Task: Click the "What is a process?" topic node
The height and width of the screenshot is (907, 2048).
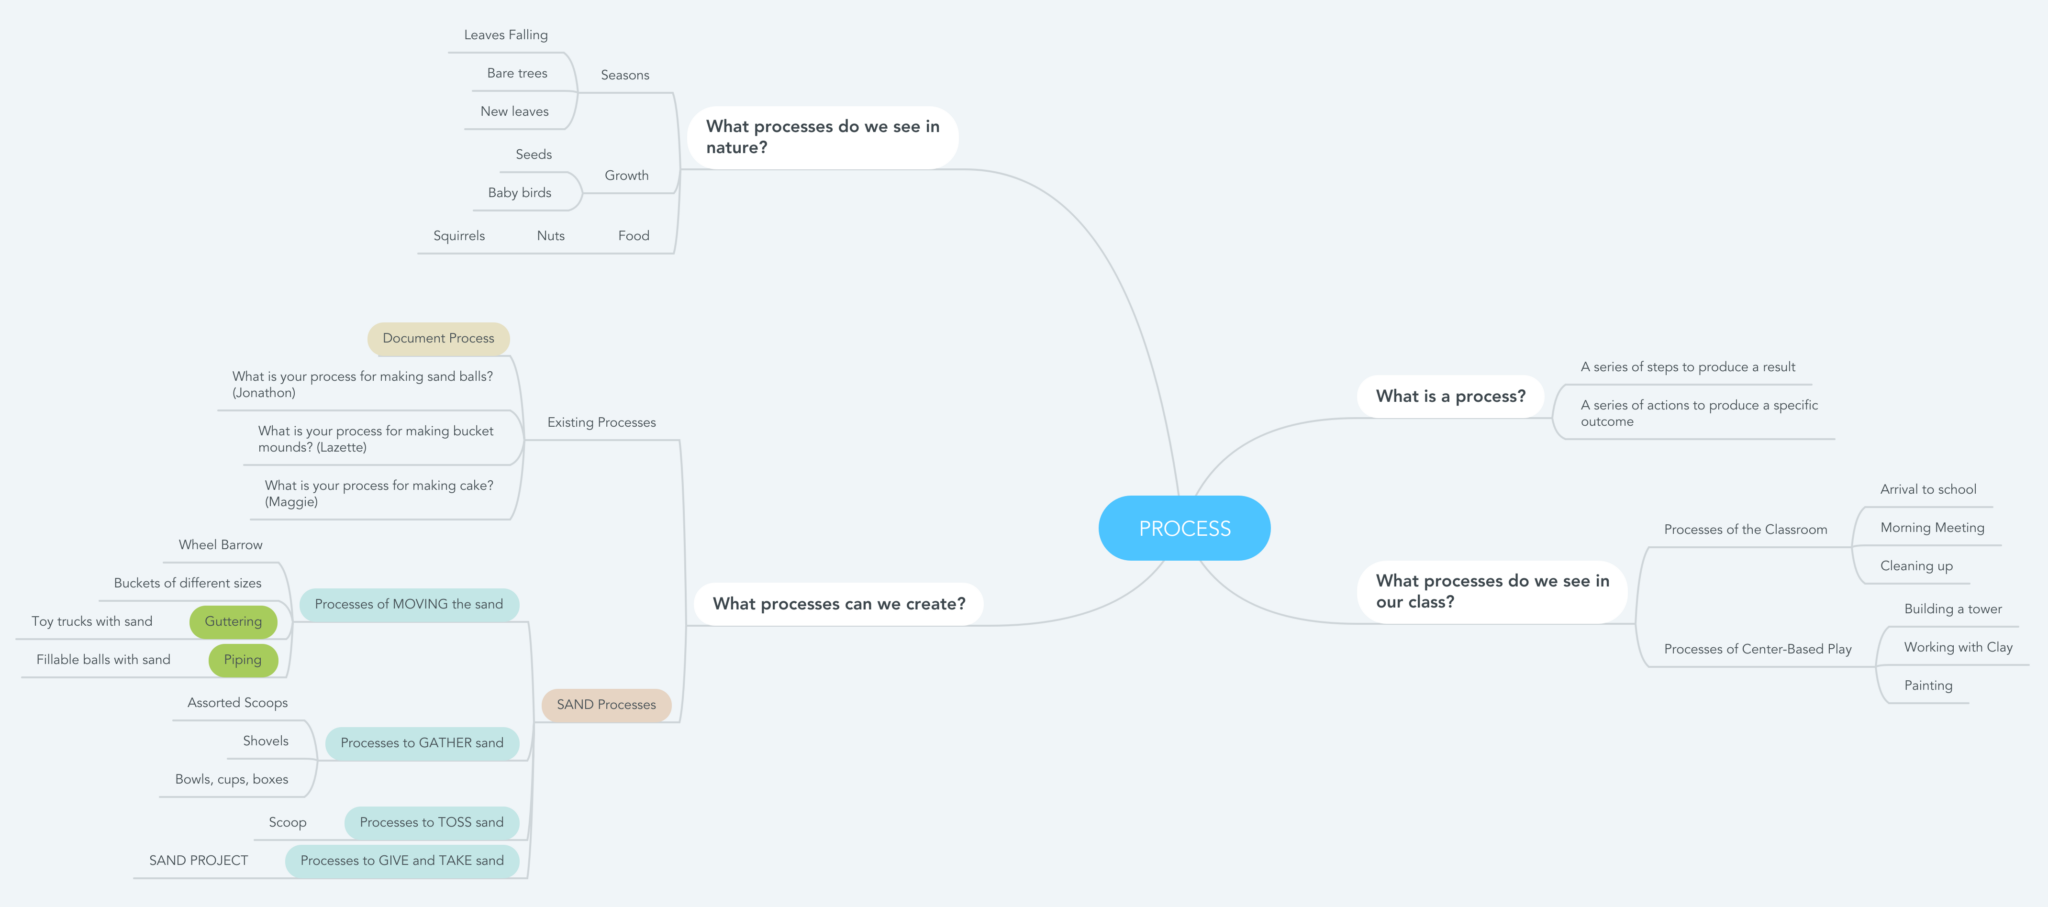Action: click(1449, 396)
